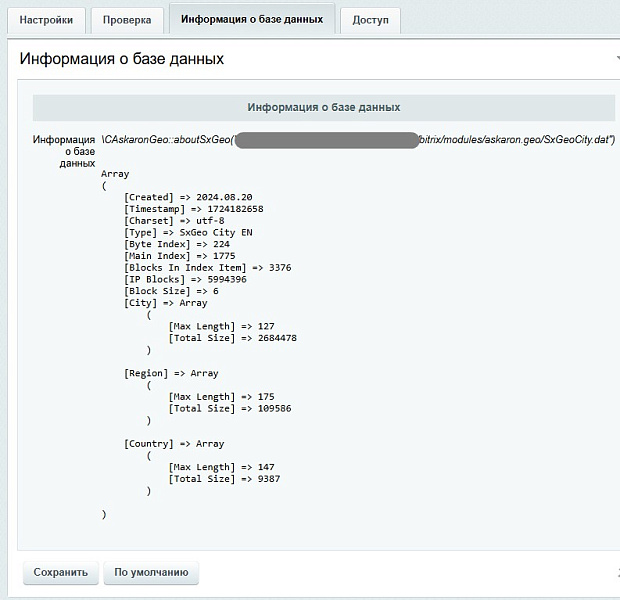This screenshot has height=600, width=620.
Task: Go to the Доступ tab
Action: (370, 20)
